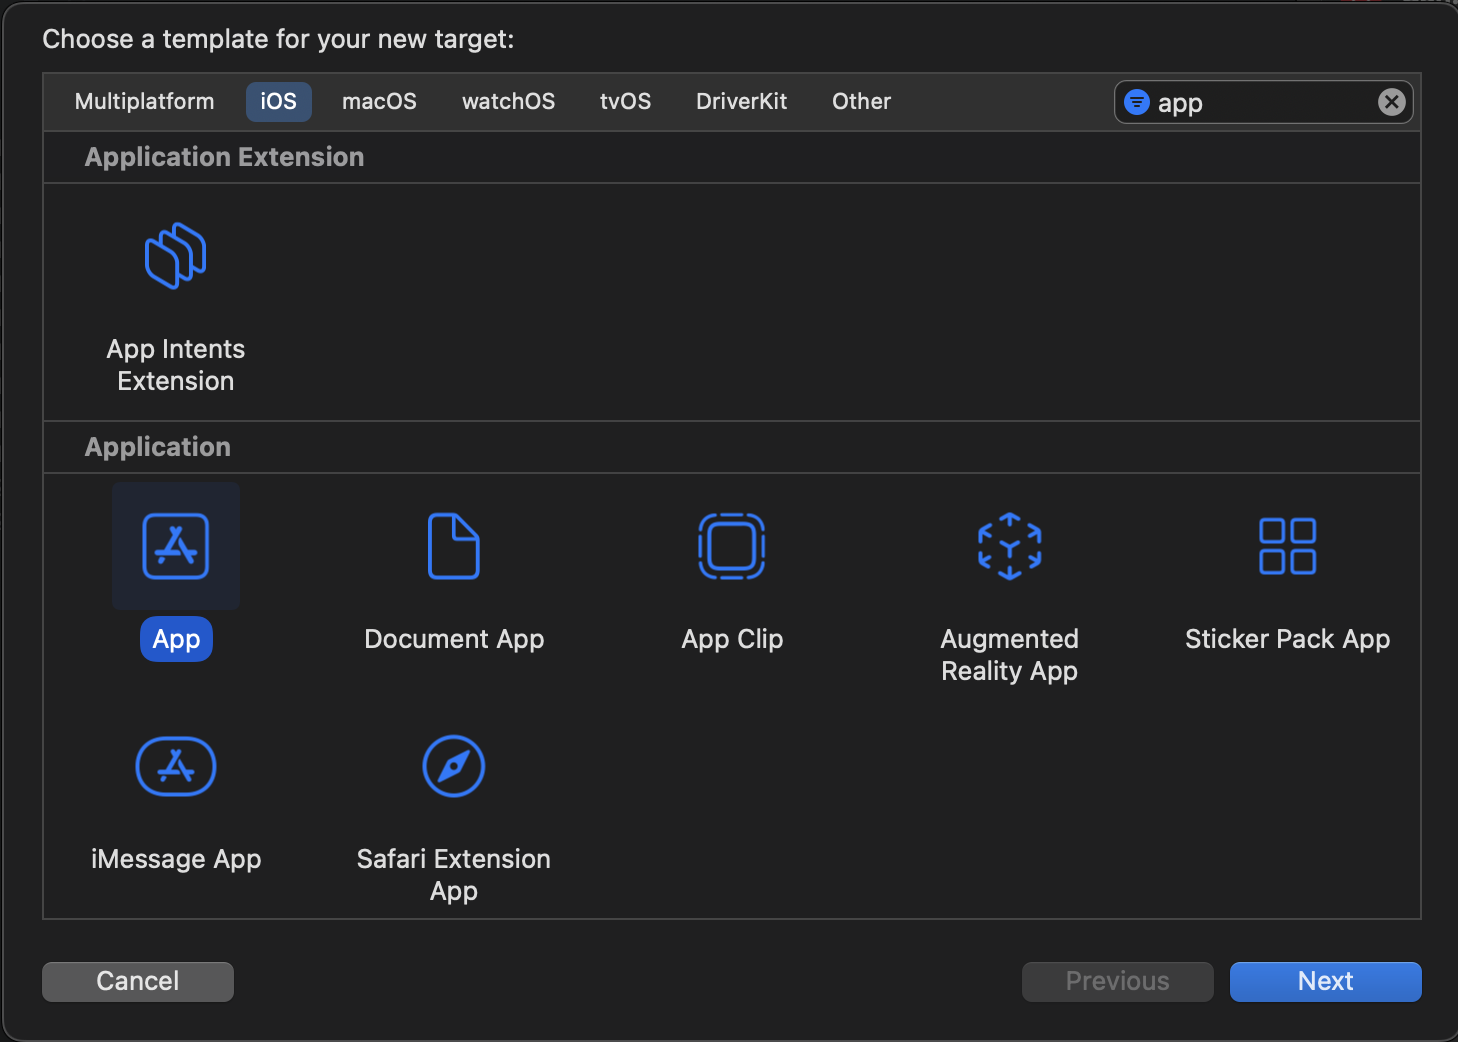Switch to the DriverKit tab
Screen dimensions: 1458x1042
(x=742, y=102)
